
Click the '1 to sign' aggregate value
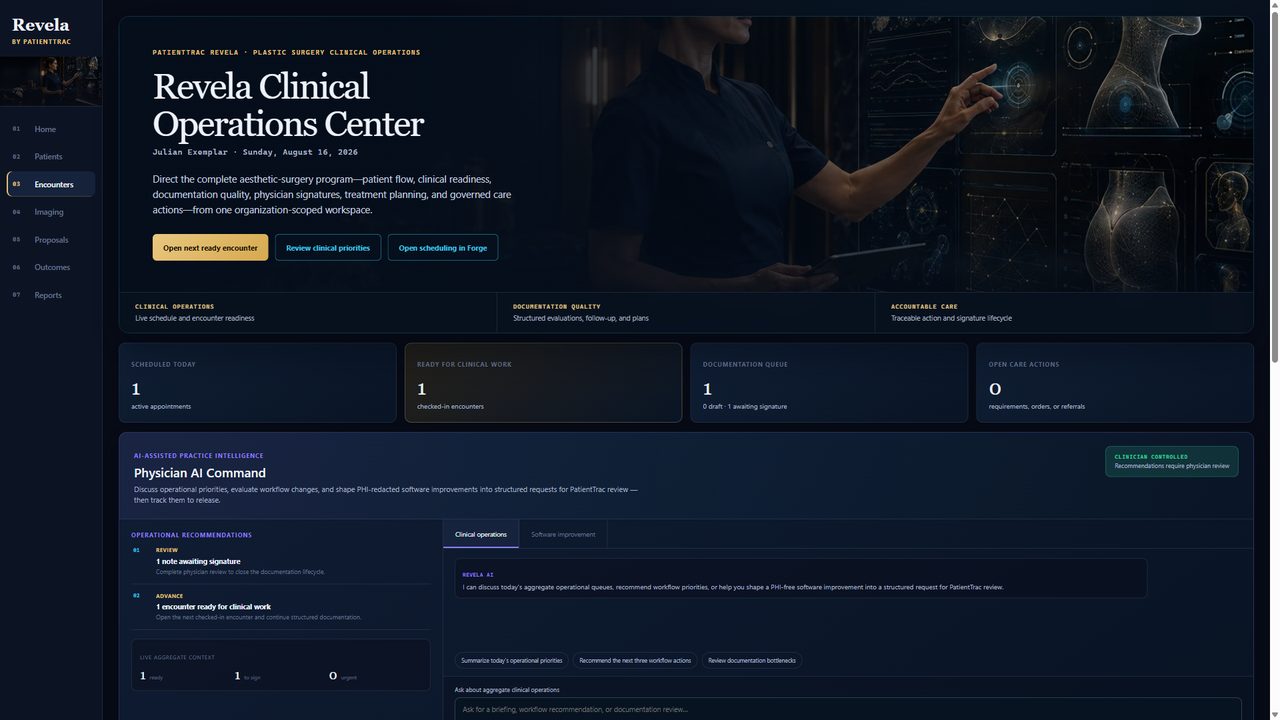[247, 676]
